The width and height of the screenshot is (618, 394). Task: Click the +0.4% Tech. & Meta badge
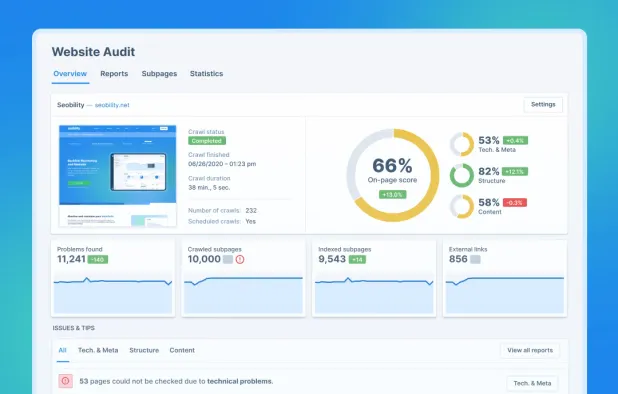point(515,141)
